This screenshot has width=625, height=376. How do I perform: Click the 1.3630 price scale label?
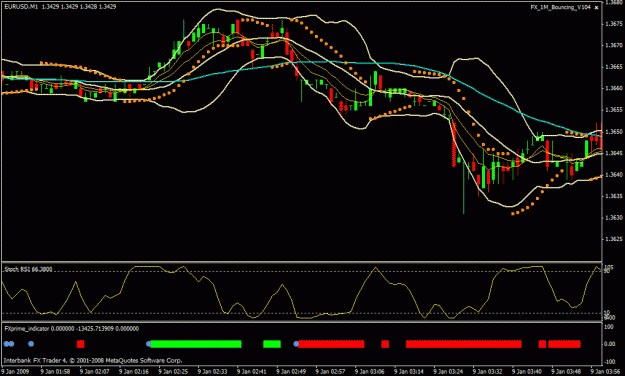click(x=614, y=218)
